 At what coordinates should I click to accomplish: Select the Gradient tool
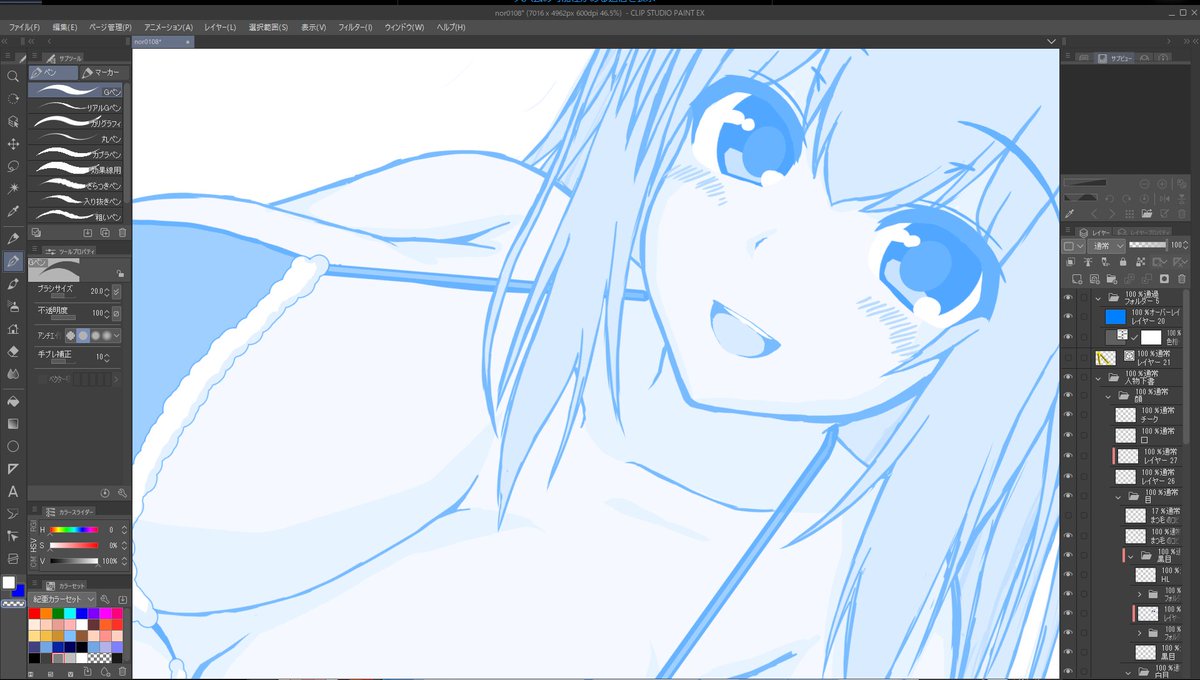[13, 423]
